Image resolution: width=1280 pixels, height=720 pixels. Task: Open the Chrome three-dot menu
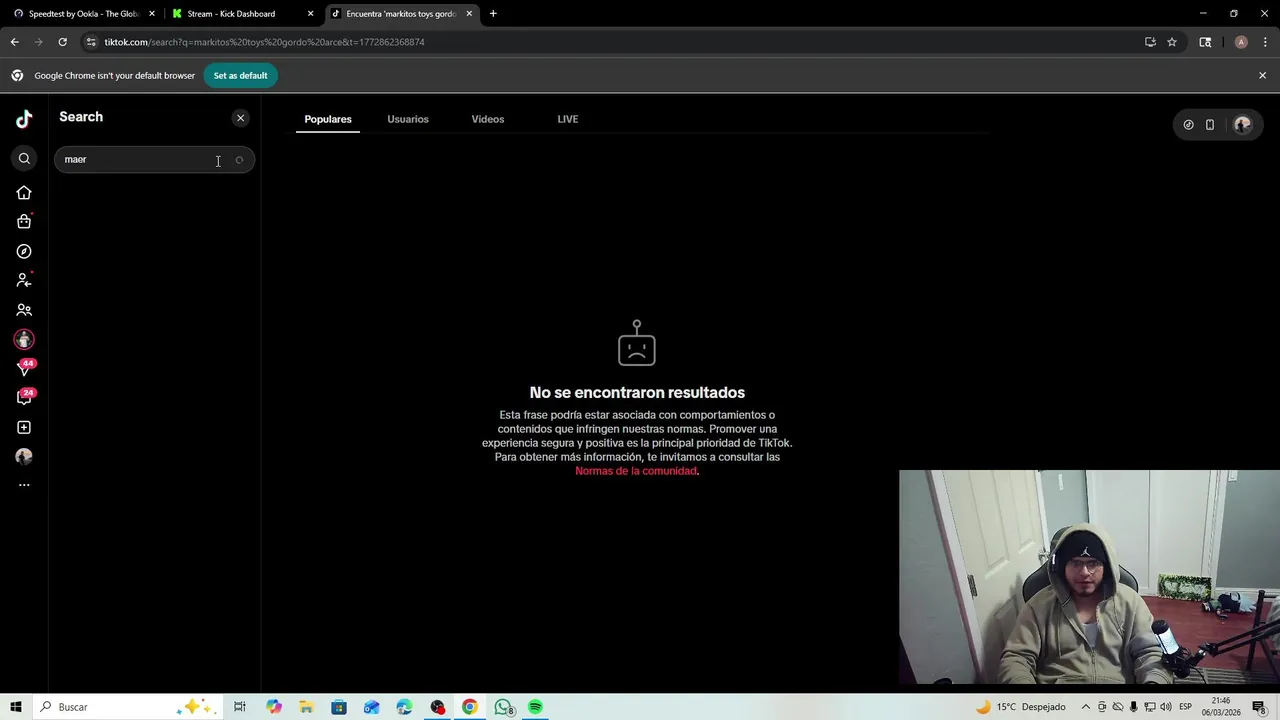point(1265,42)
